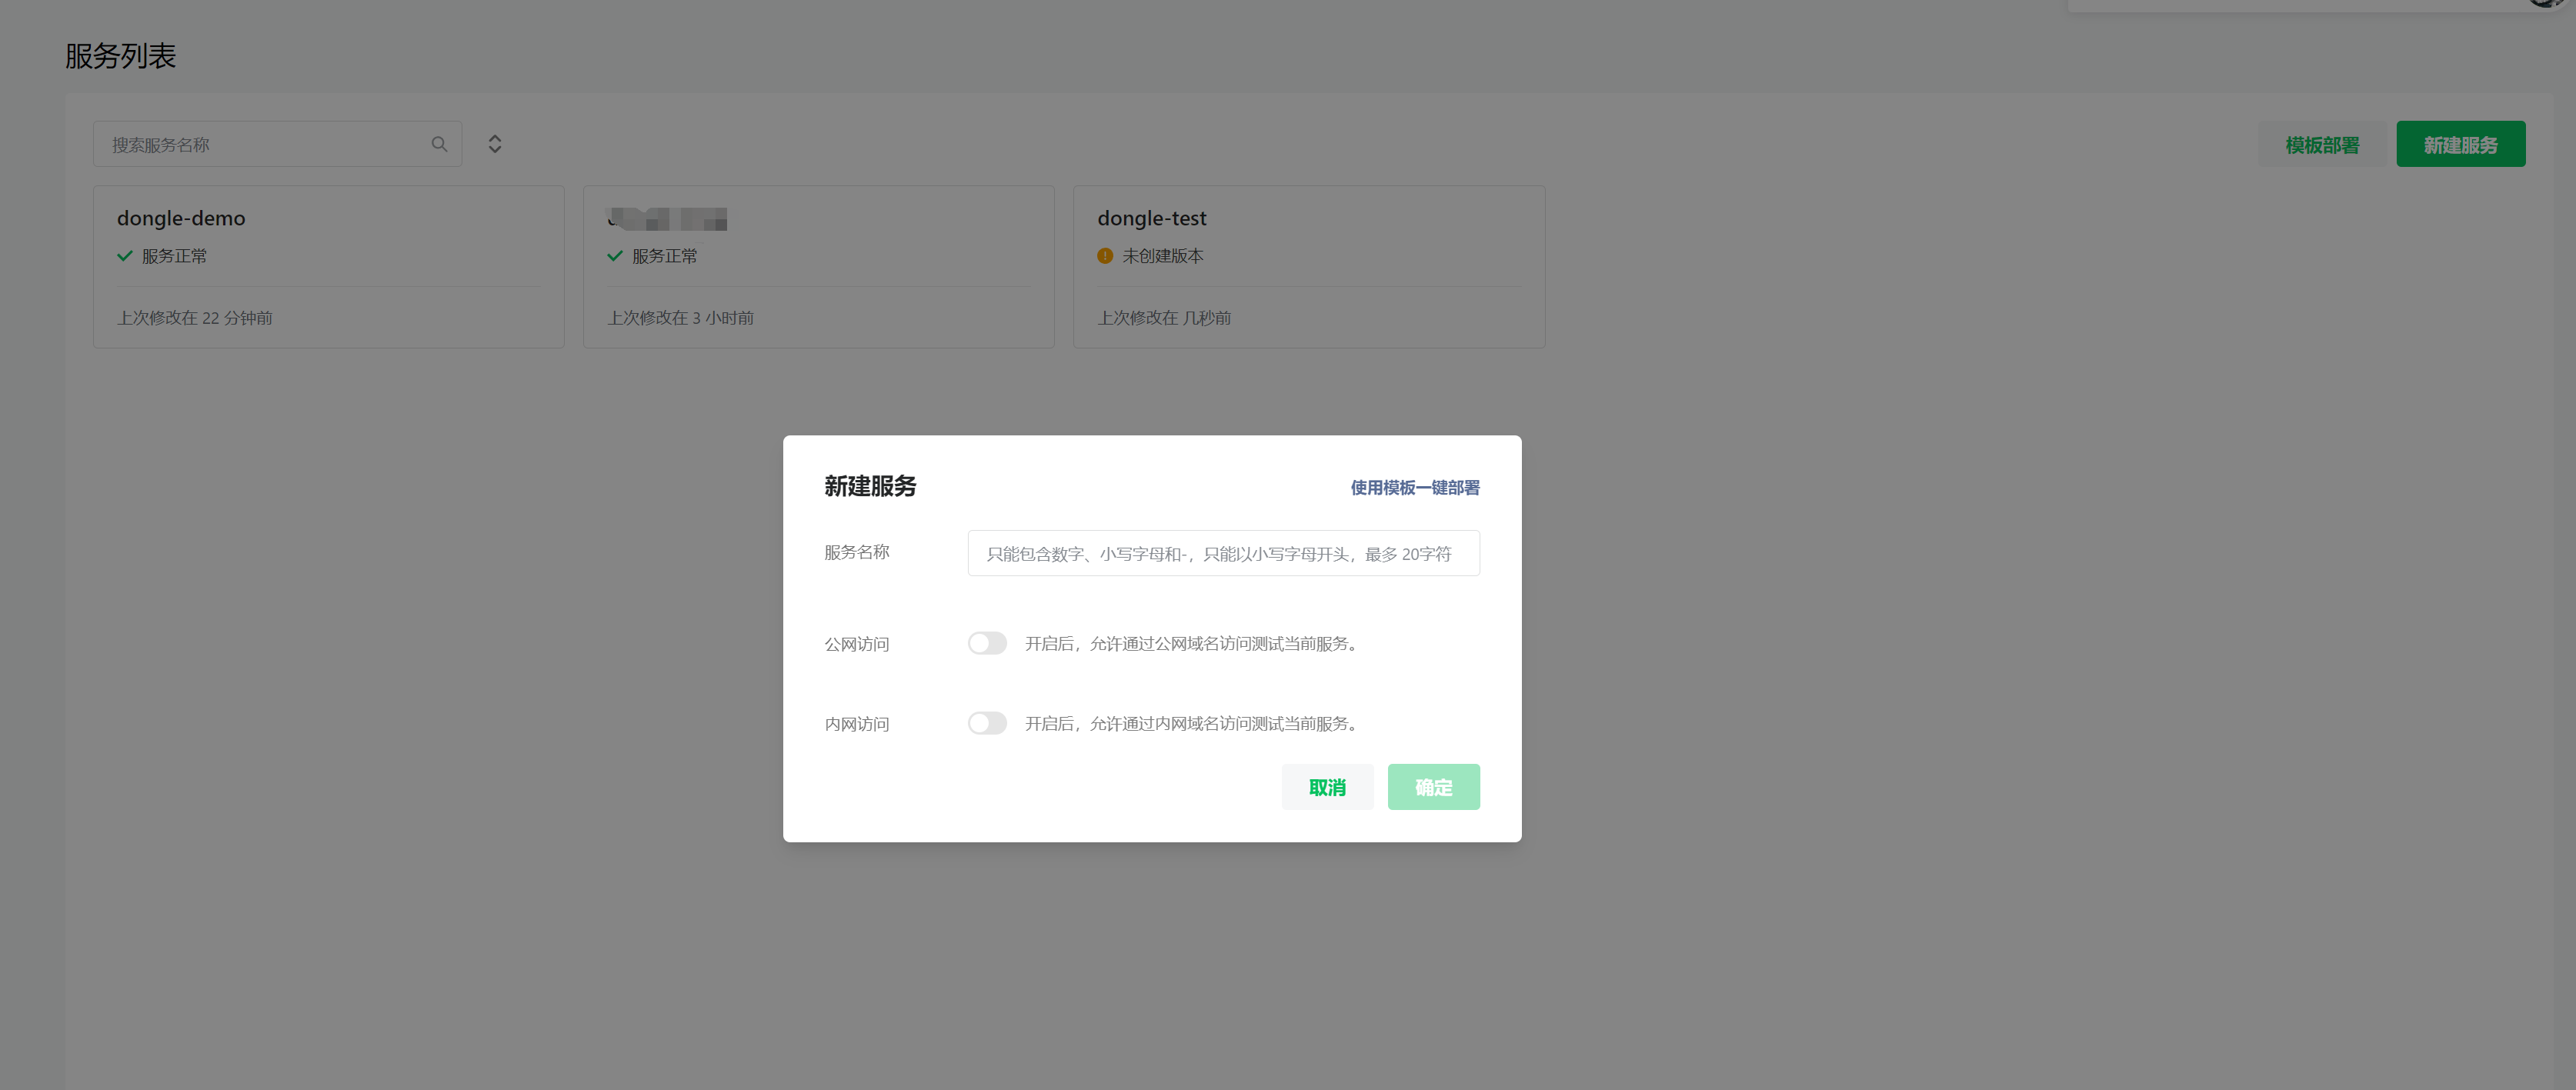Screen dimensions: 2576x1090
Task: Click the 确定 button
Action: pyautogui.click(x=1433, y=787)
